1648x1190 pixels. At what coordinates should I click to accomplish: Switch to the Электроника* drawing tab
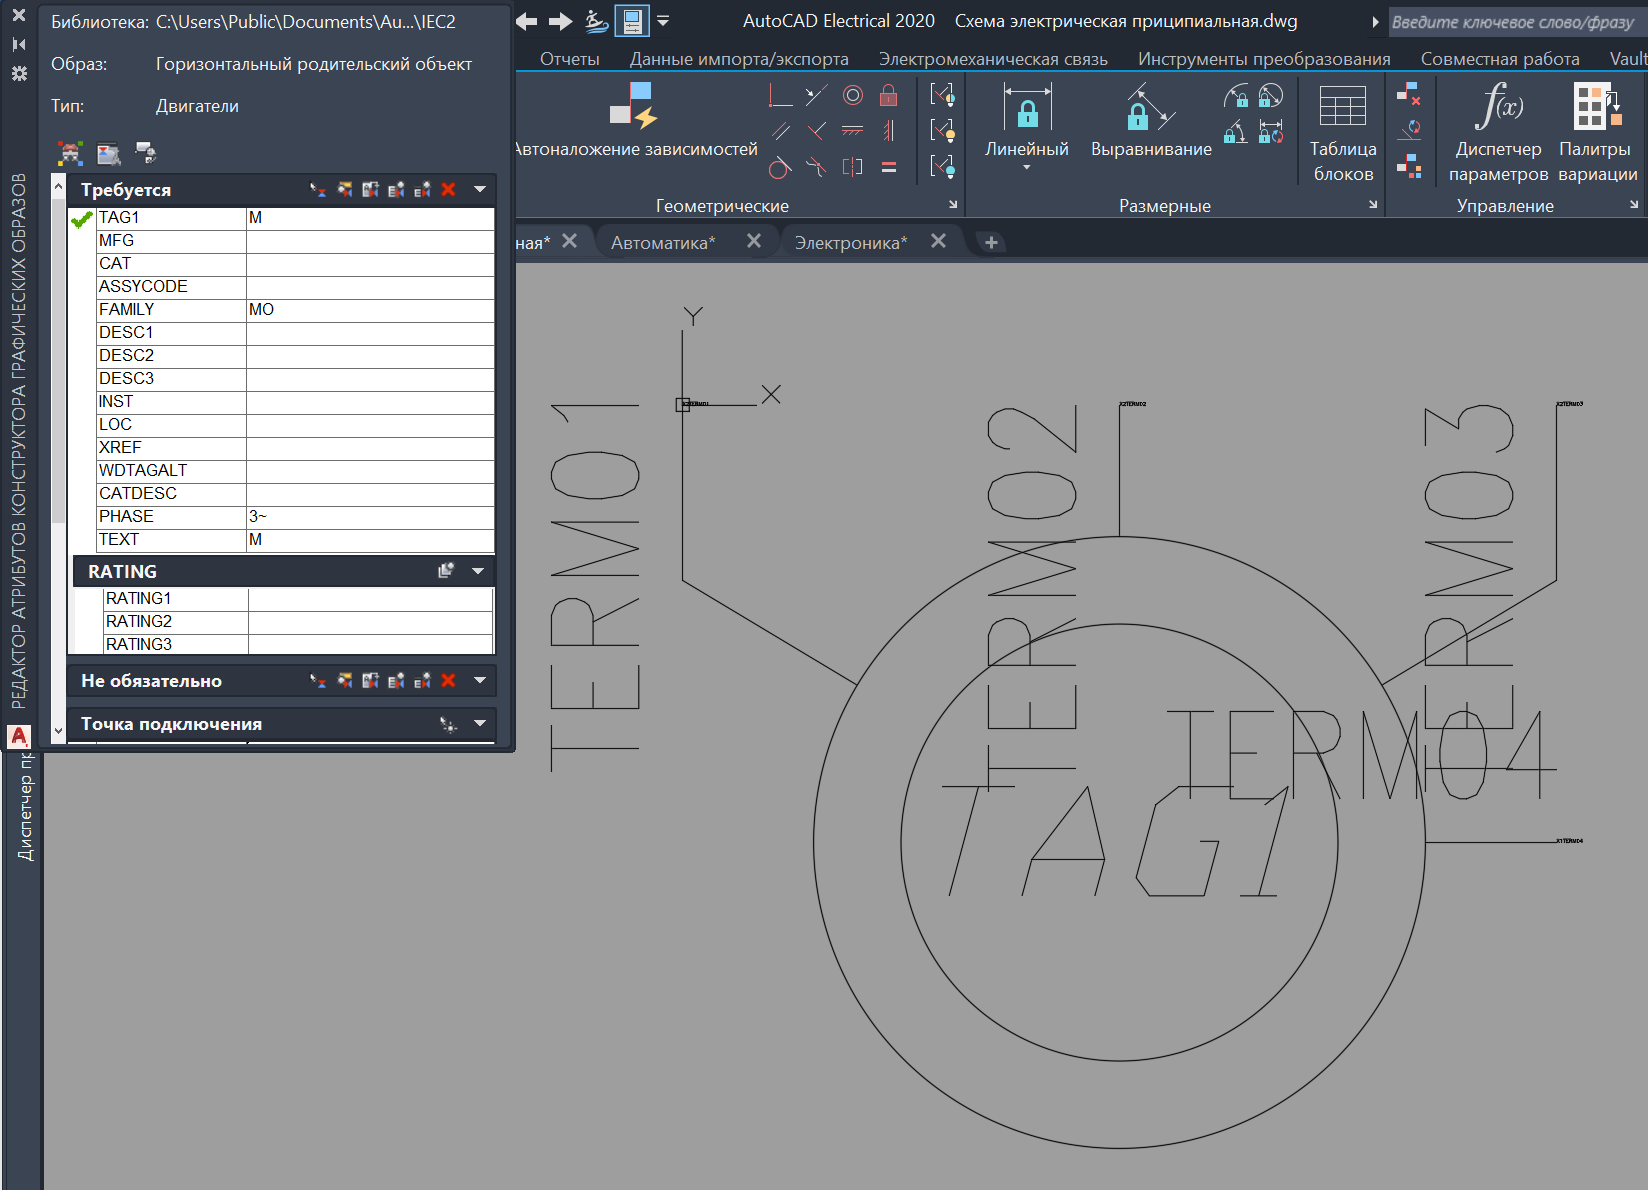coord(851,243)
